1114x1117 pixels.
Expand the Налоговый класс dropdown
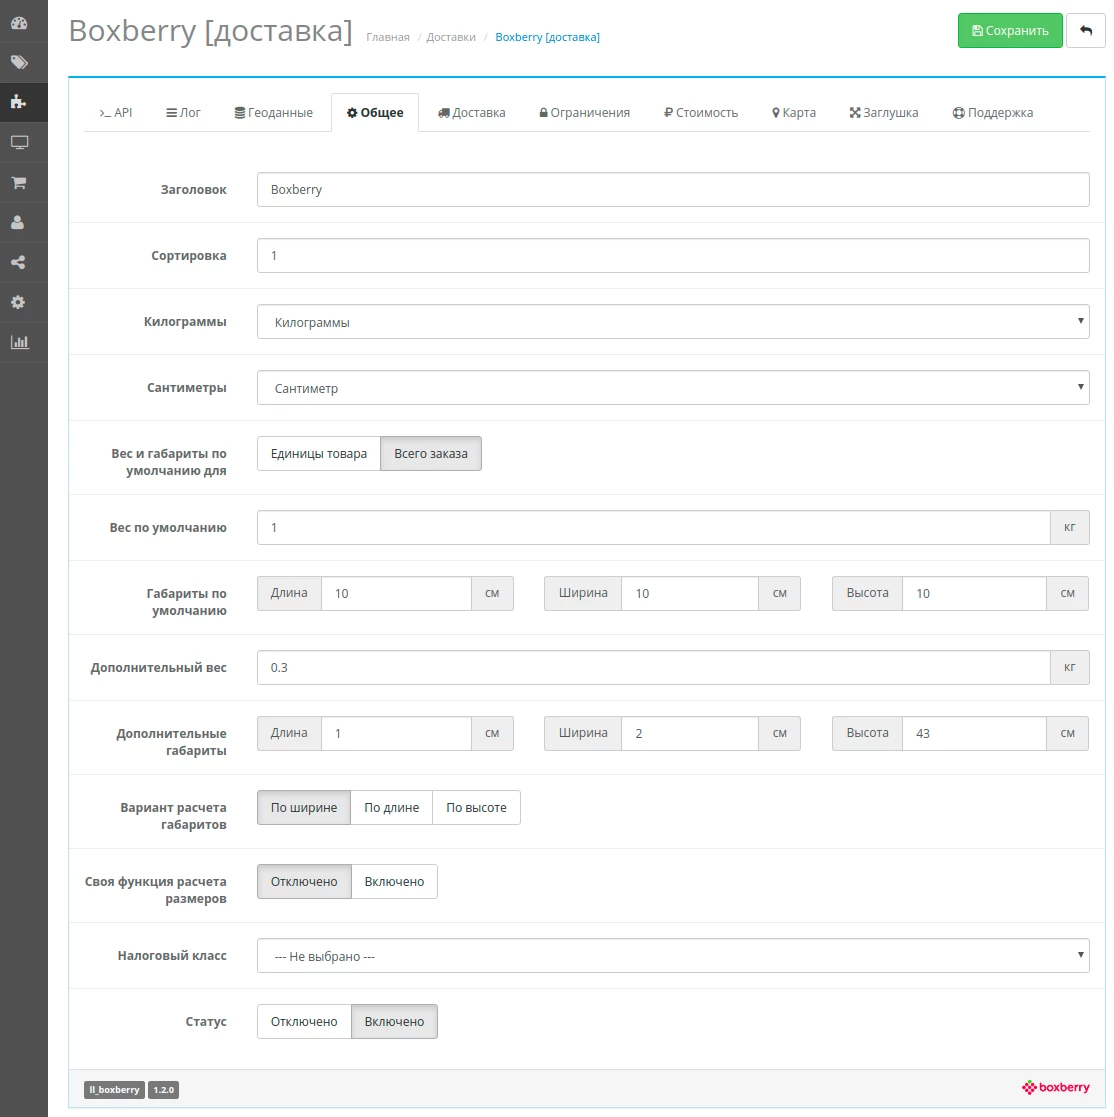(673, 955)
